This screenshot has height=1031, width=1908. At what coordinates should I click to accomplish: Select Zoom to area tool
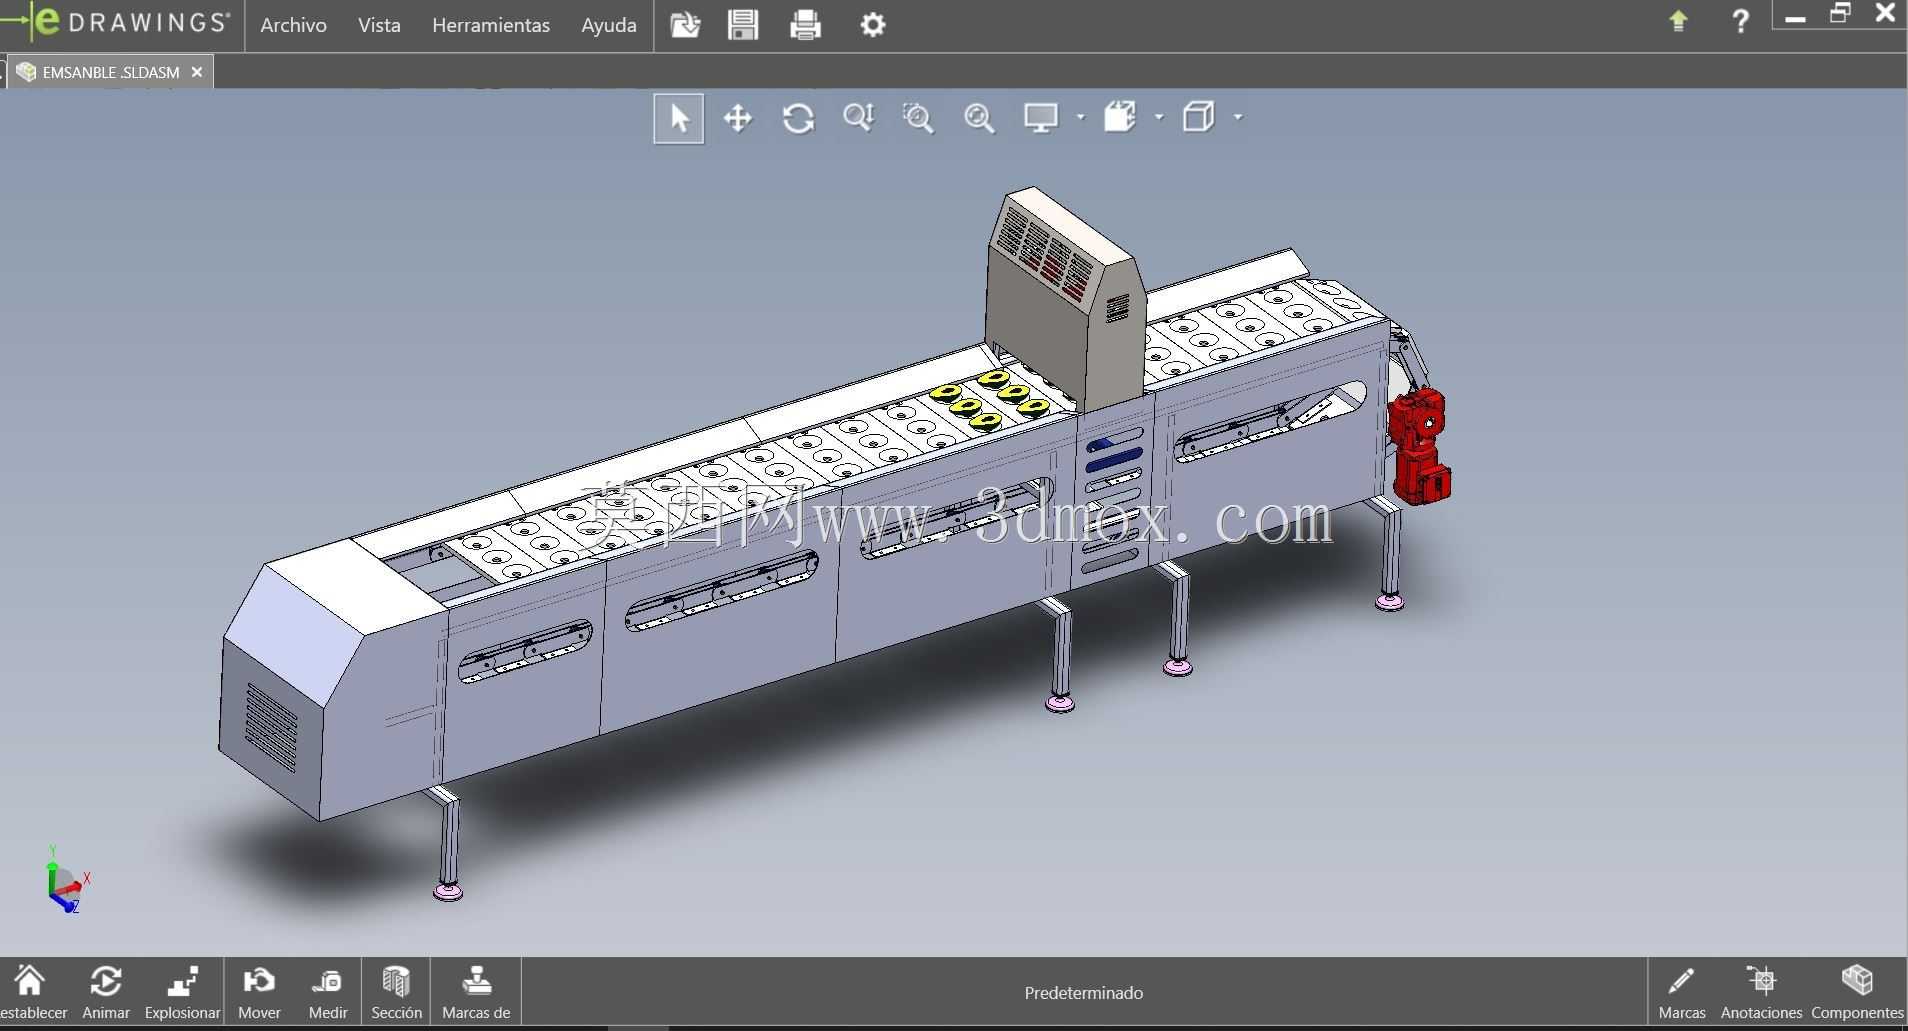point(918,119)
